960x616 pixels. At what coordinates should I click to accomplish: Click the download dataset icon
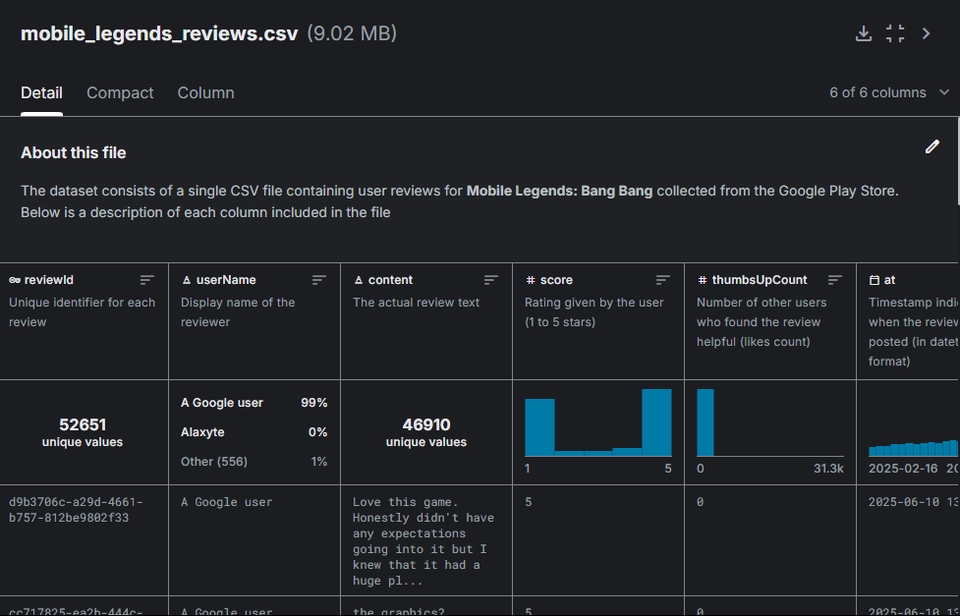click(x=863, y=33)
